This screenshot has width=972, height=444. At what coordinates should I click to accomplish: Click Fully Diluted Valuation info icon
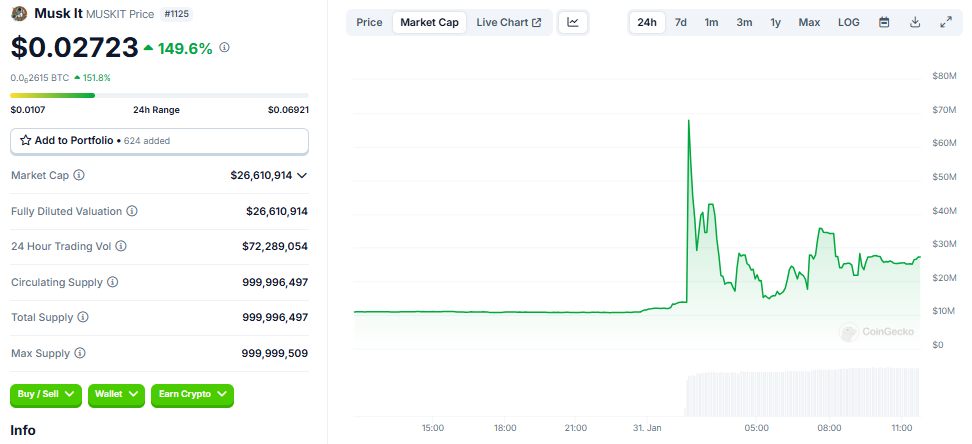[132, 211]
